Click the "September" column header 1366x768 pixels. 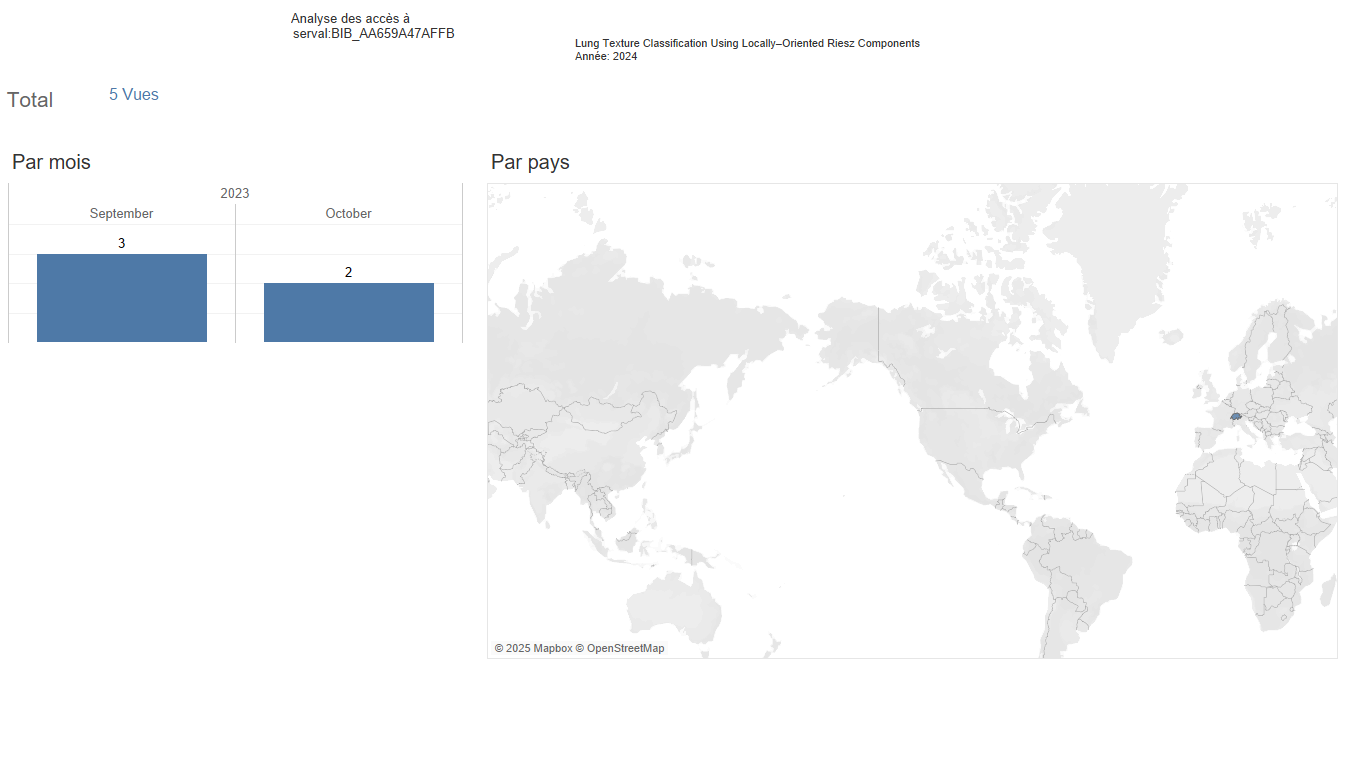click(x=122, y=214)
